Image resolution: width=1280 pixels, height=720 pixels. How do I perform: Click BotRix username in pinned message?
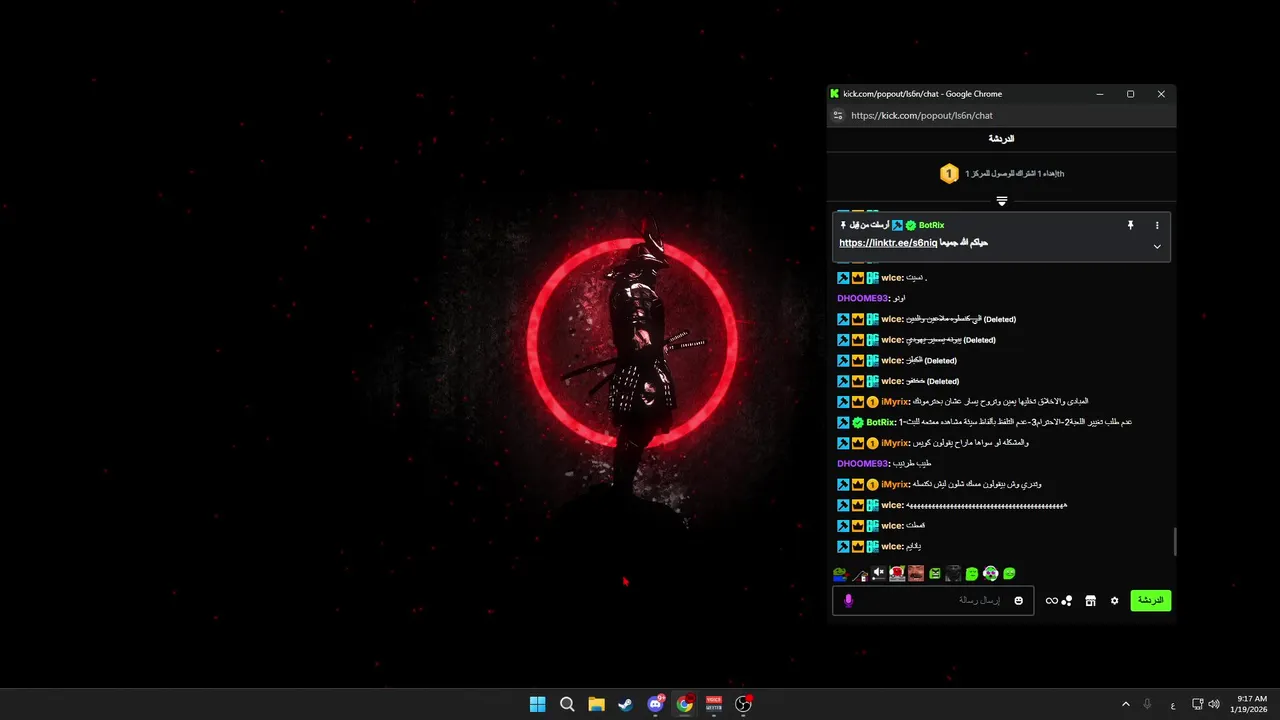point(931,225)
